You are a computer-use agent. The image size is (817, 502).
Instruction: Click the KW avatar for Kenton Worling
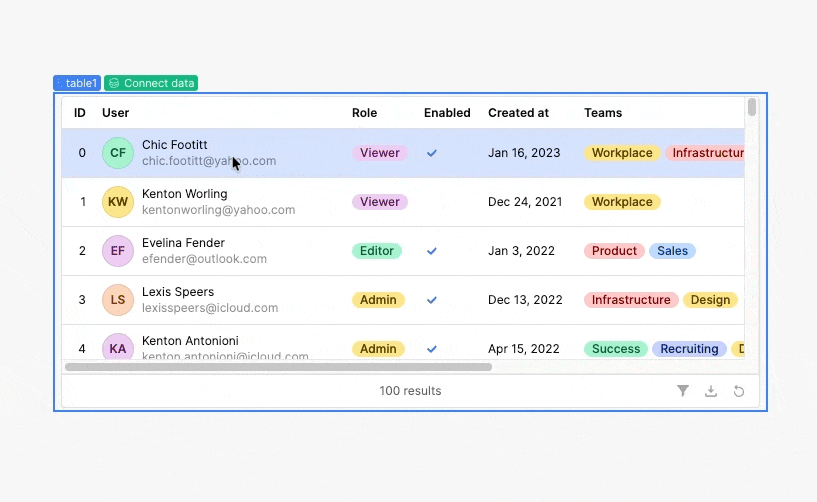coord(118,202)
